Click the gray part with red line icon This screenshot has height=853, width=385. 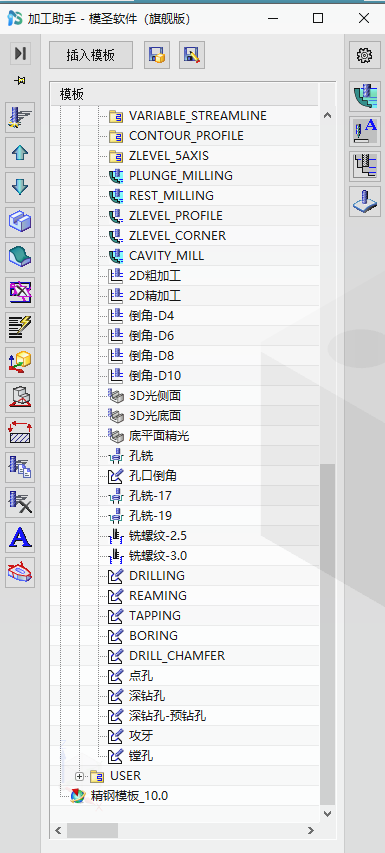pyautogui.click(x=20, y=397)
